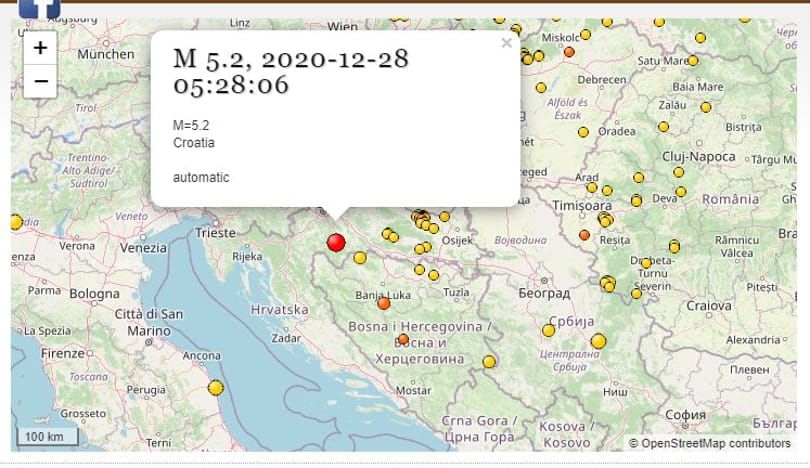Click the 100 km scale bar
Screen dimensions: 810x468
48,436
